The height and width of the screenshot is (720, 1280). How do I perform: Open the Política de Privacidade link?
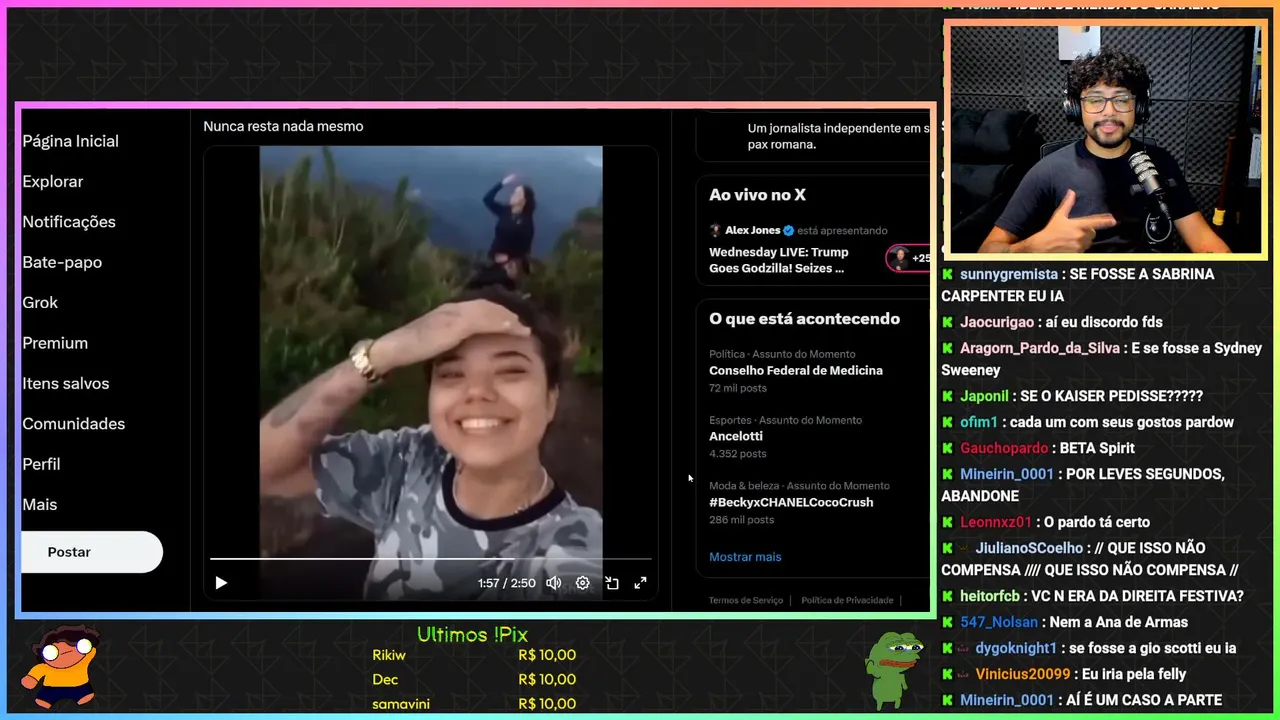847,600
